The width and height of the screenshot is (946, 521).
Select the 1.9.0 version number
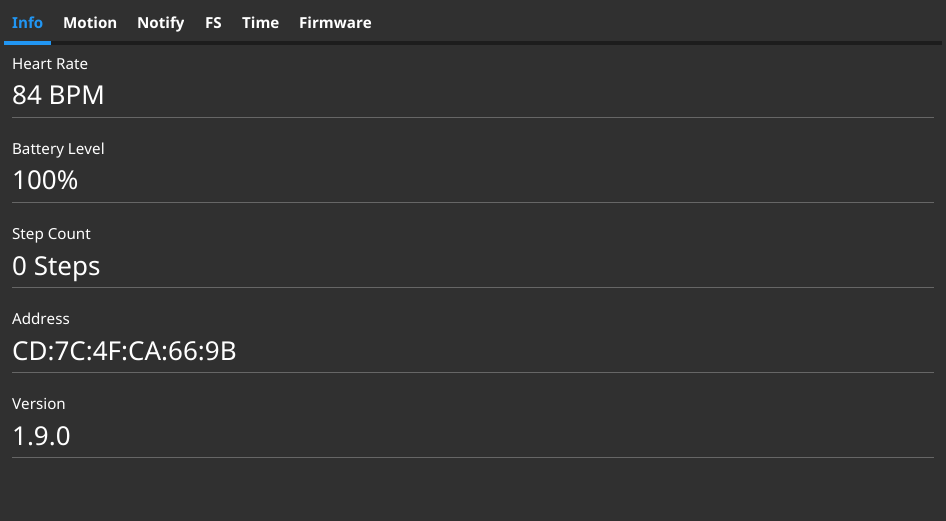[41, 436]
